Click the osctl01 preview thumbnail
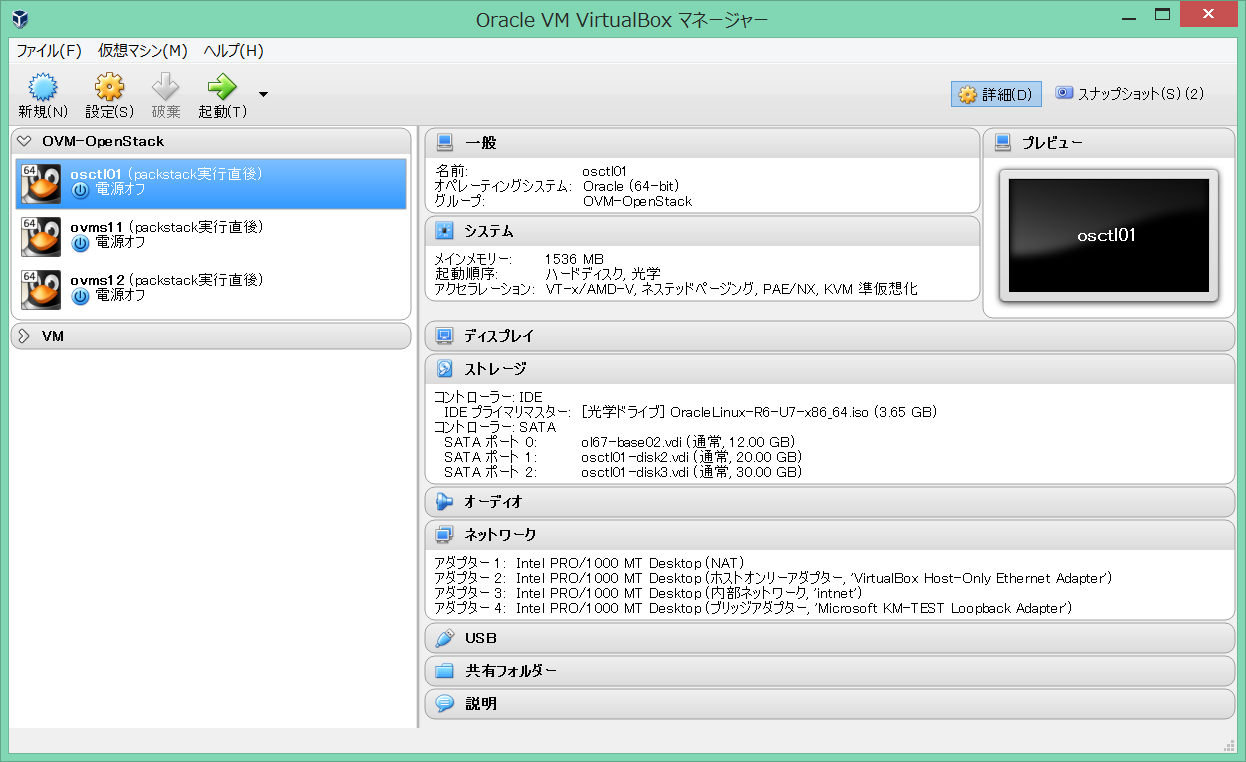Image resolution: width=1246 pixels, height=762 pixels. click(x=1108, y=234)
